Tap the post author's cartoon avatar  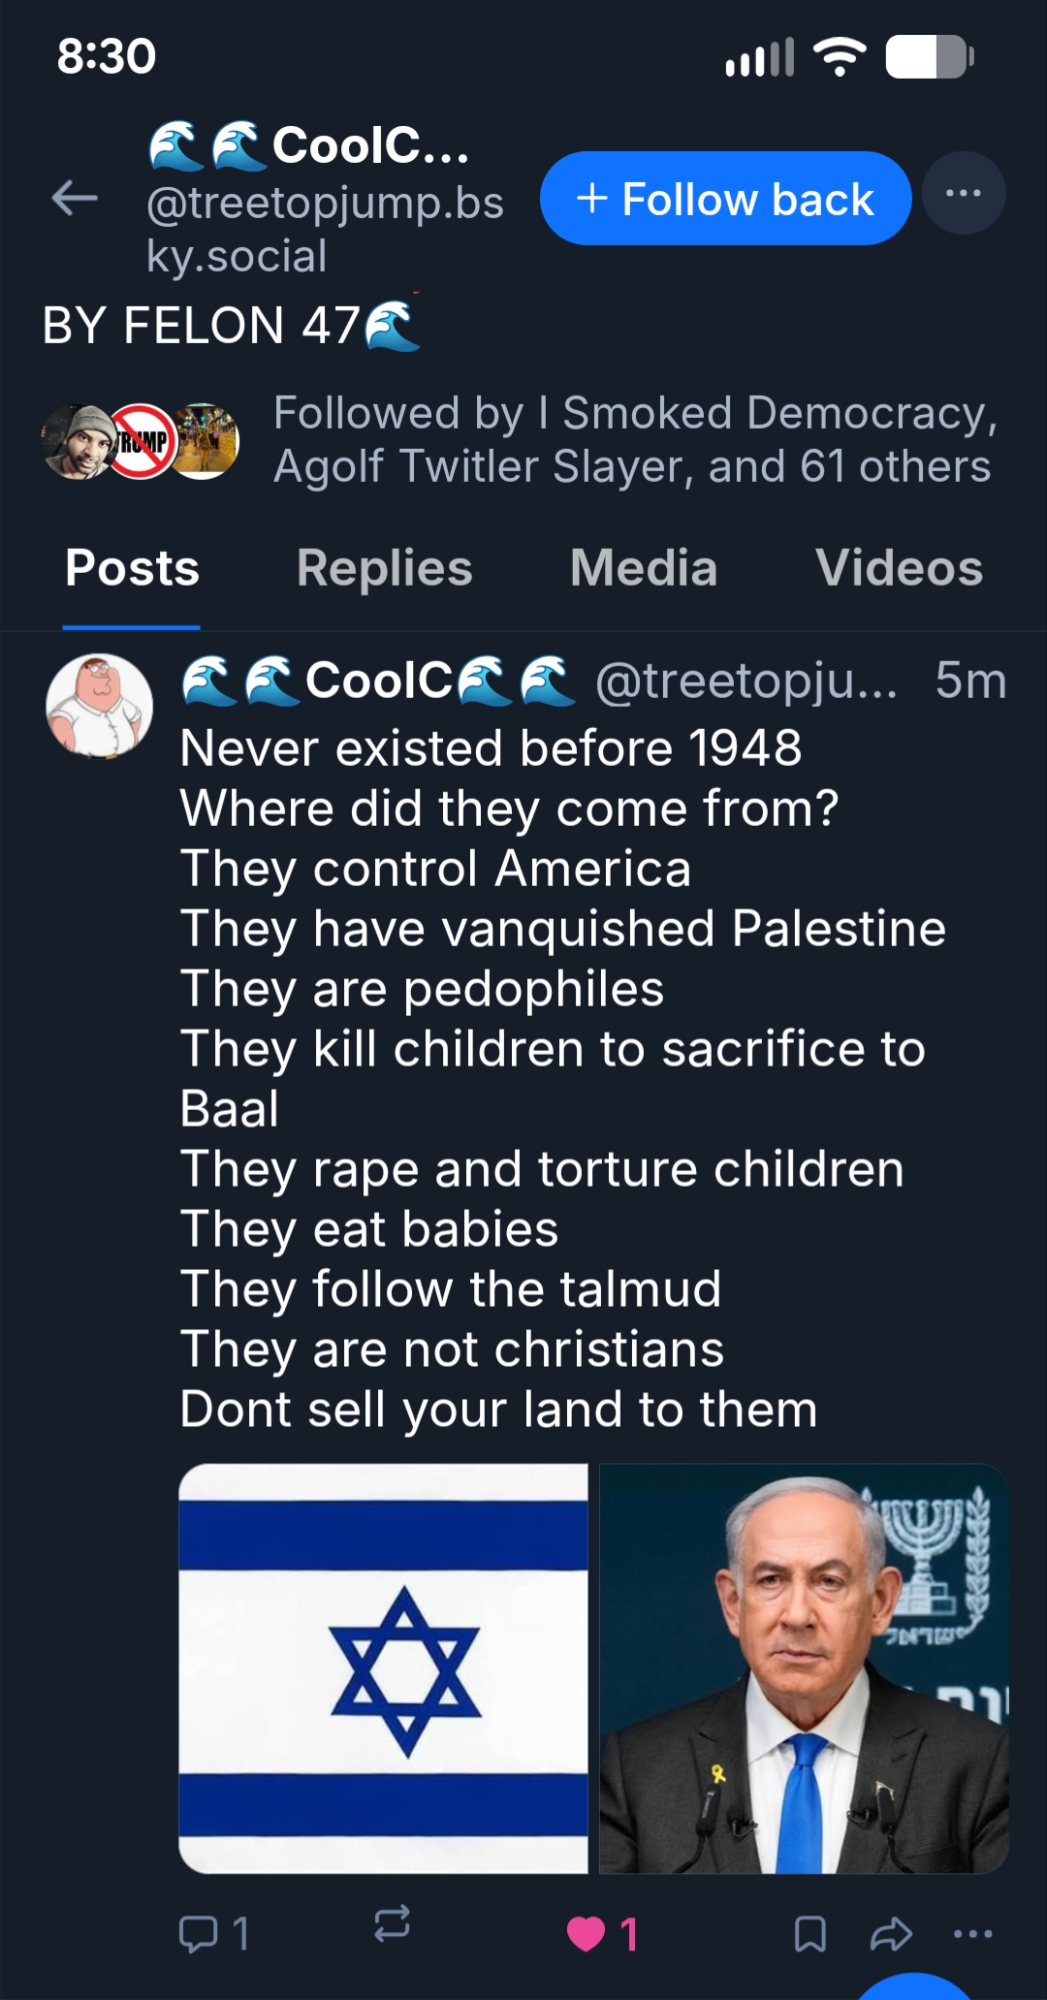click(99, 706)
